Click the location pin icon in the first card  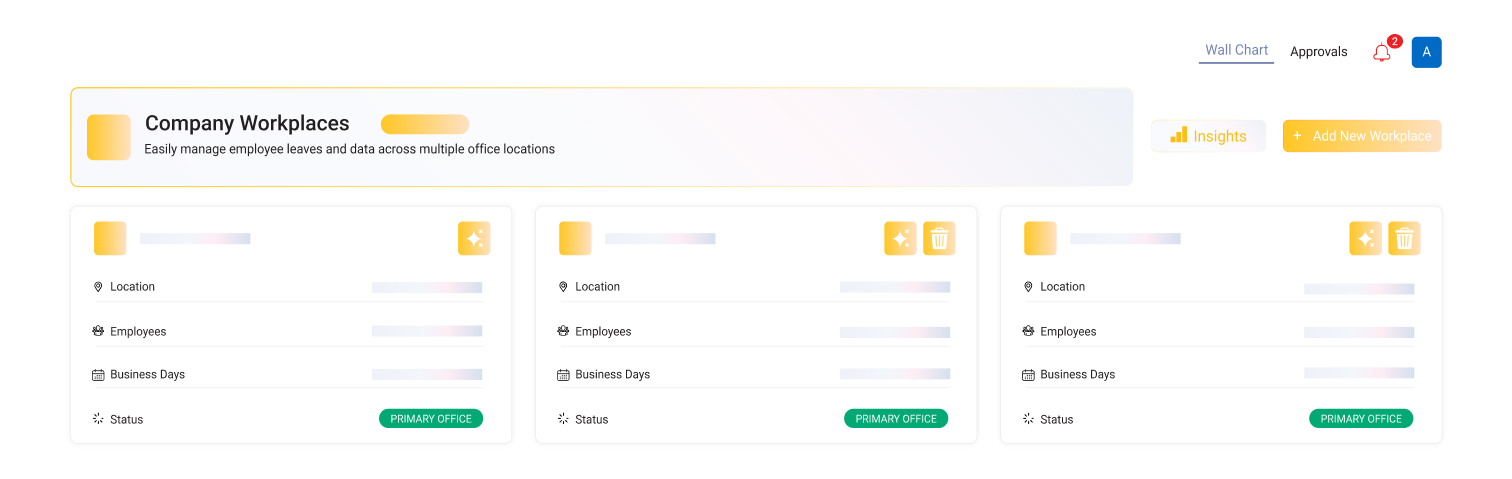coord(98,287)
